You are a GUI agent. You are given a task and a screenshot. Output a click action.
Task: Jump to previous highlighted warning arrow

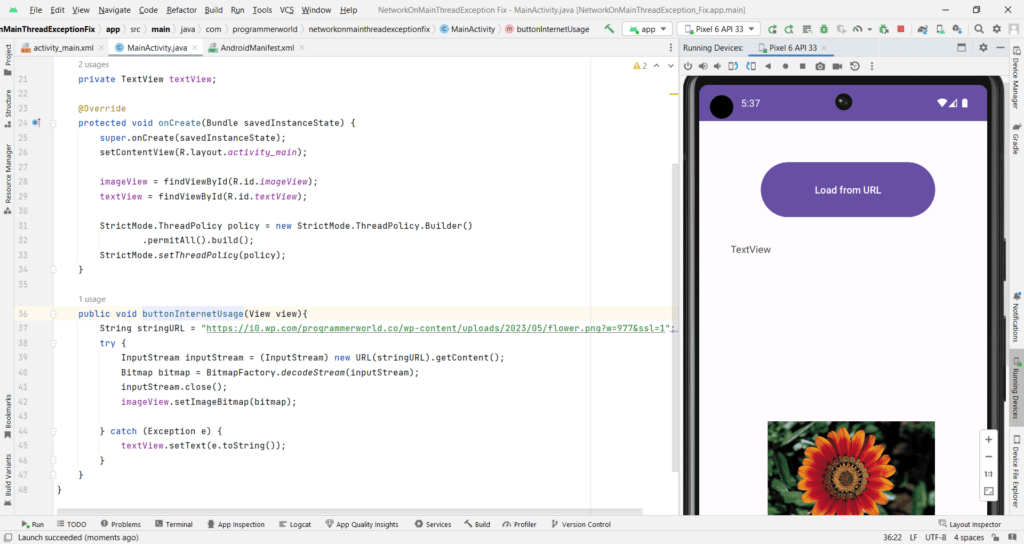coord(657,66)
